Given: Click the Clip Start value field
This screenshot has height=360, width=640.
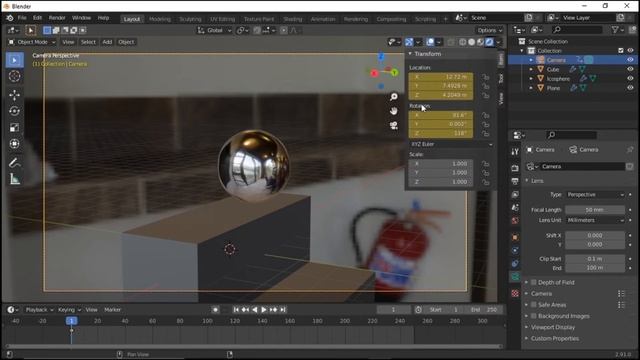Looking at the screenshot, I should [595, 259].
